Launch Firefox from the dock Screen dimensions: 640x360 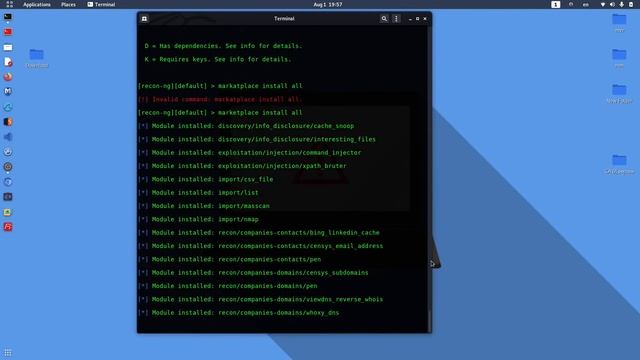point(8,77)
